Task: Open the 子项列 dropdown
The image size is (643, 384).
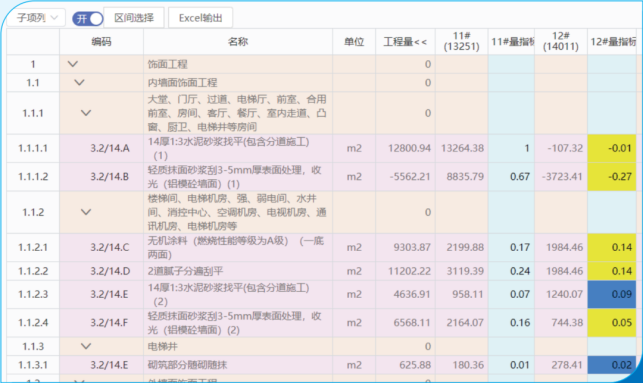Action: [37, 18]
